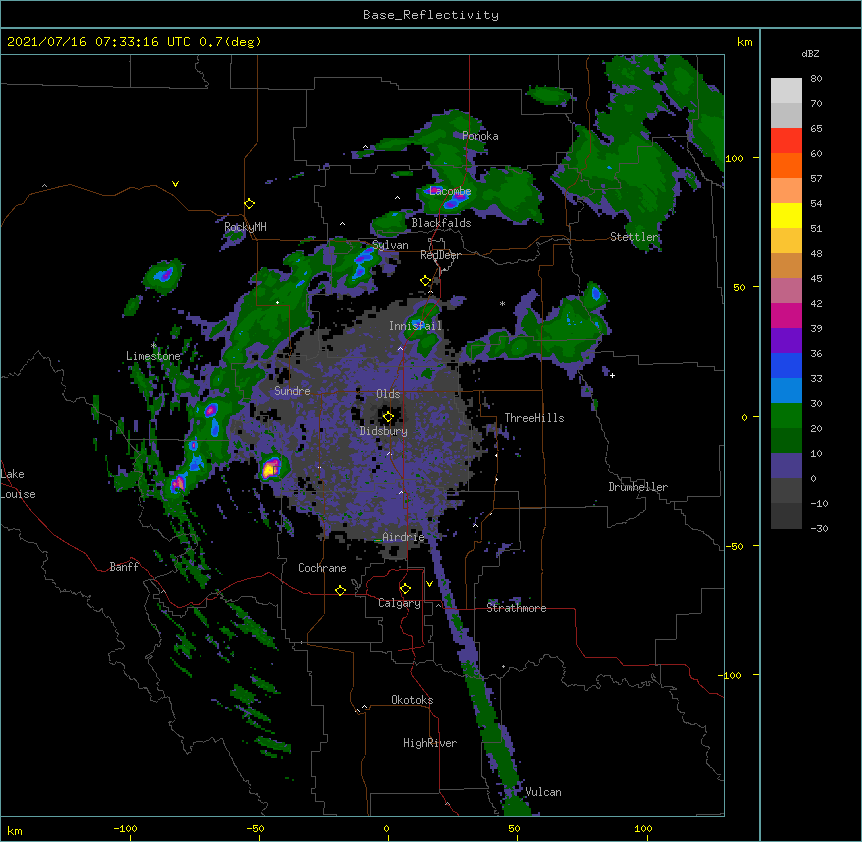Pick the bright yellow 51–54 dBZ legend swatch
Image resolution: width=862 pixels, height=842 pixels.
click(786, 215)
